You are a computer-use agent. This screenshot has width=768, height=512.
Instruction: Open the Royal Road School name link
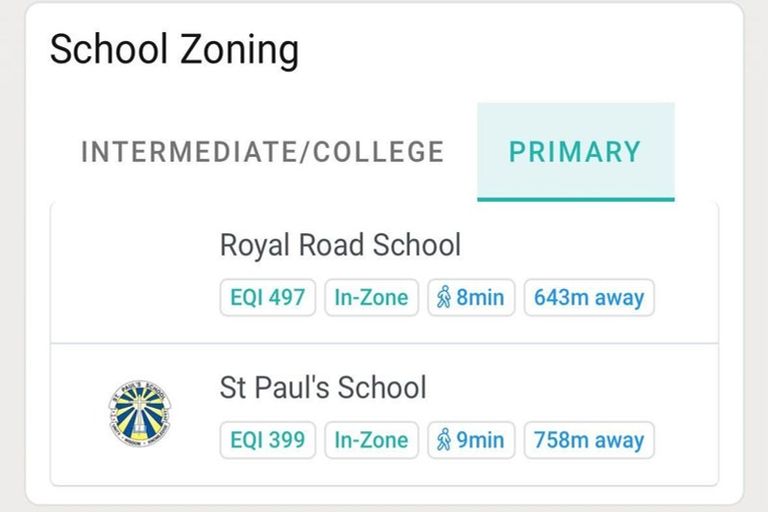(x=340, y=245)
